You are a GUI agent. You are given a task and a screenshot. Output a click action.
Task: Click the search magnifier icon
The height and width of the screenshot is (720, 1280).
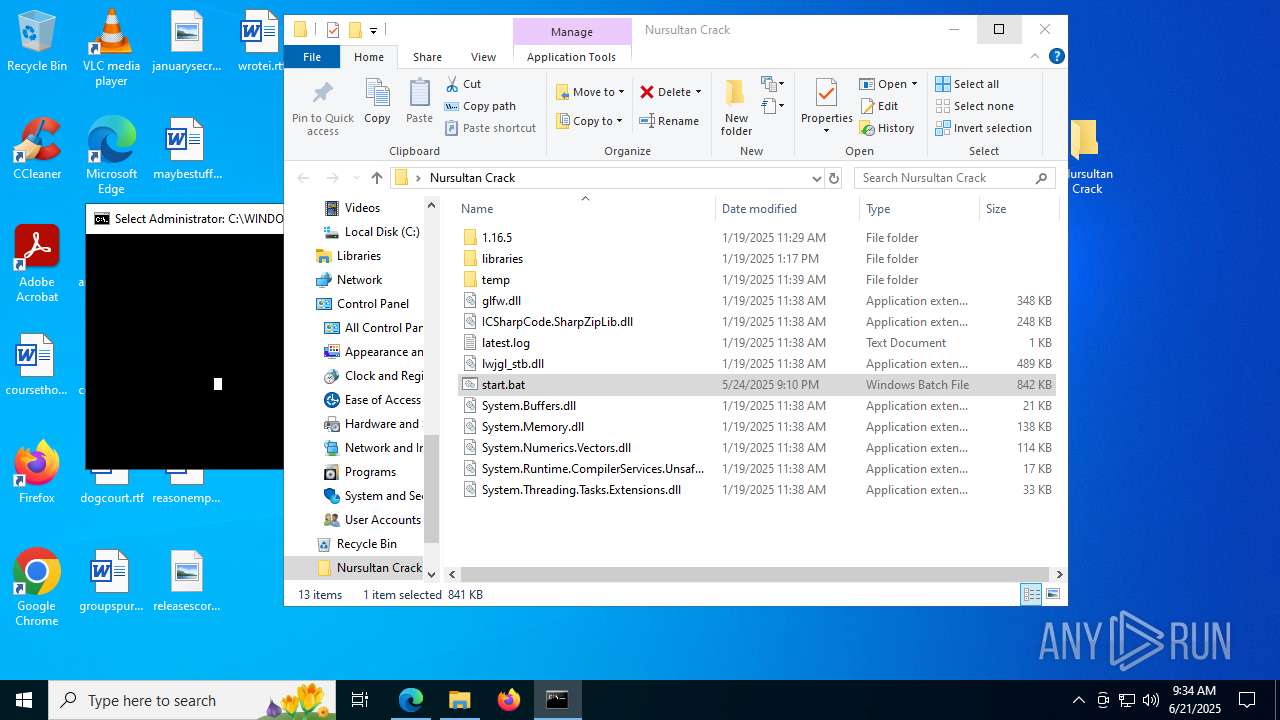click(1041, 178)
